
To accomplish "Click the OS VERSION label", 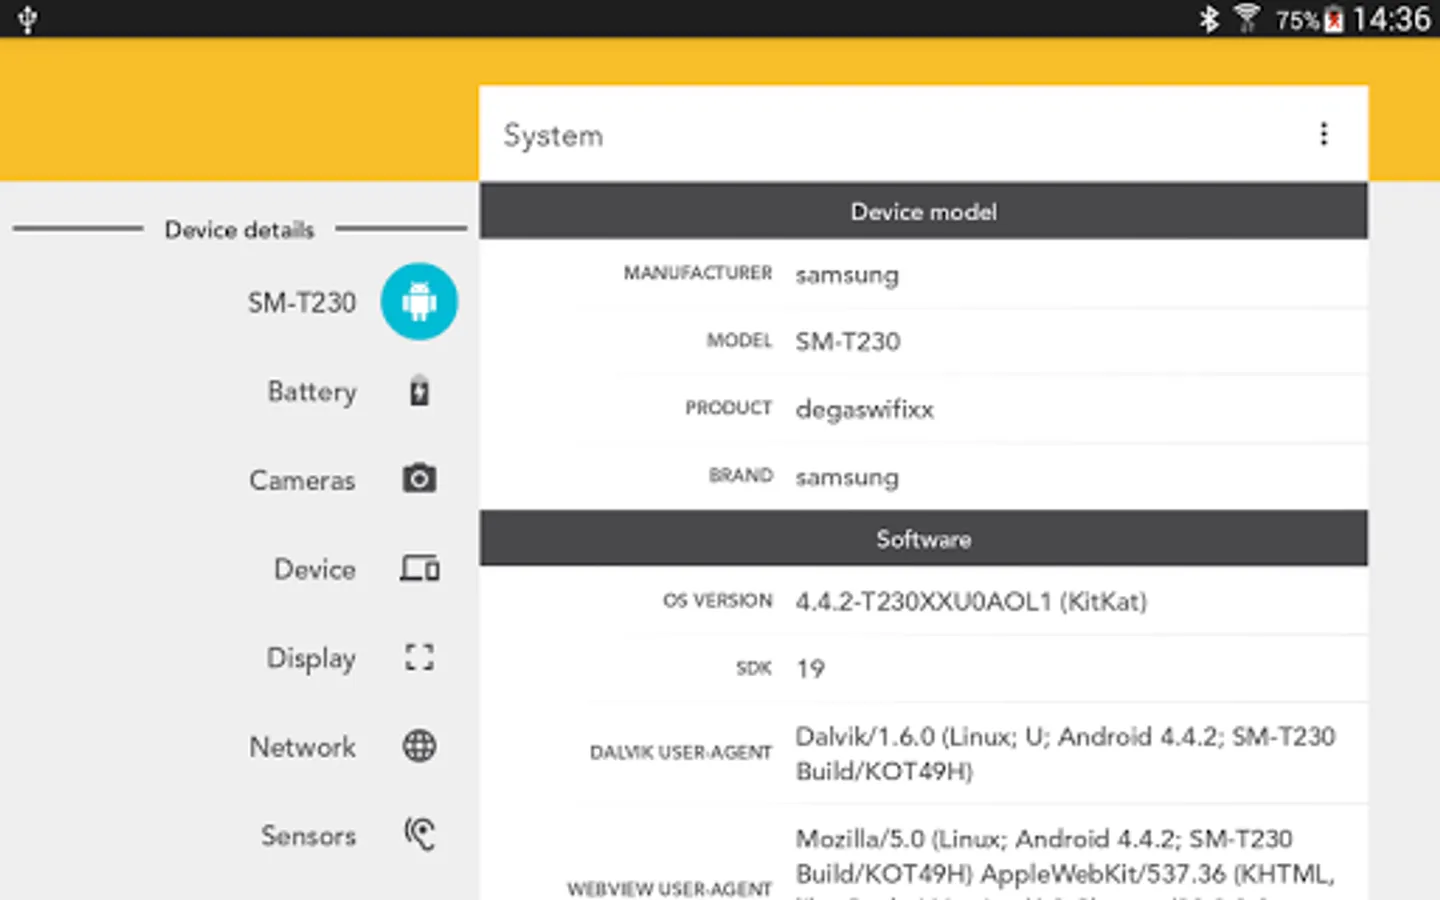I will [718, 601].
